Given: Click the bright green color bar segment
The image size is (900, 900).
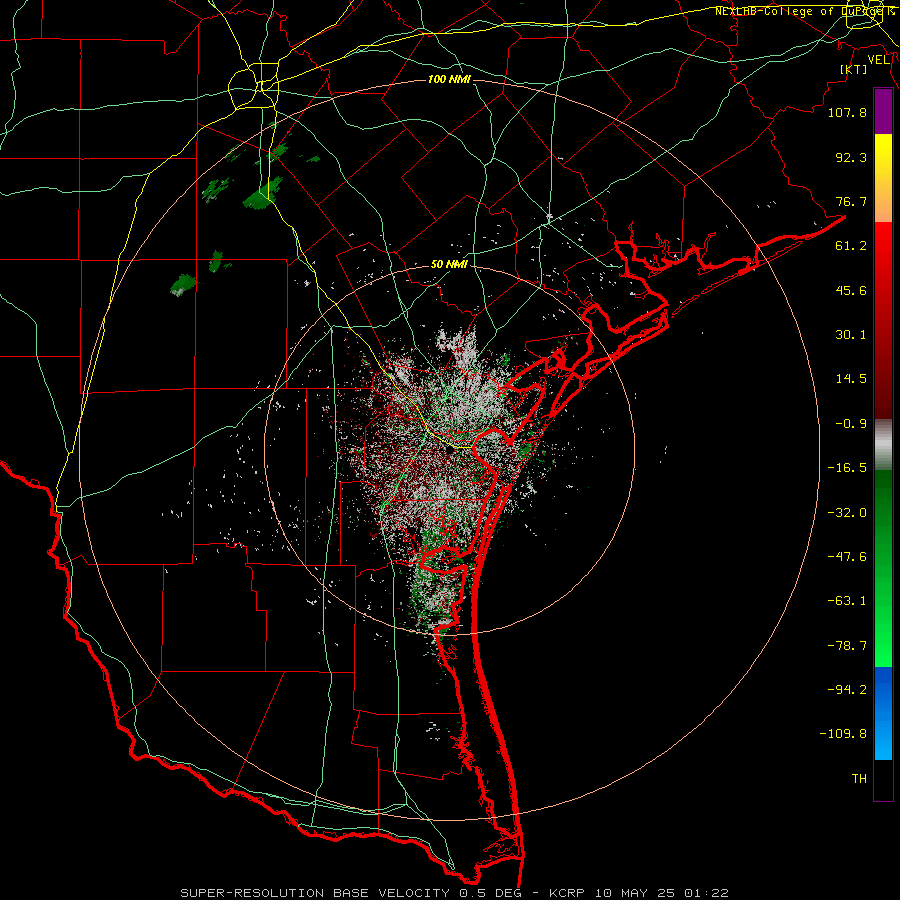Looking at the screenshot, I should coord(883,568).
